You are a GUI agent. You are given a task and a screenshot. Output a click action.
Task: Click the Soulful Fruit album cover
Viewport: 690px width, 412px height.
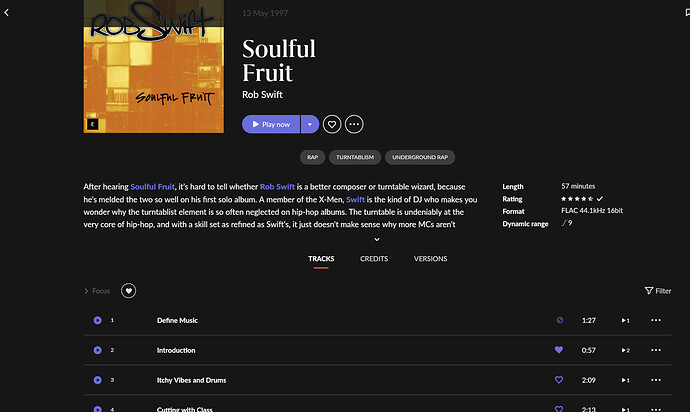tap(154, 66)
